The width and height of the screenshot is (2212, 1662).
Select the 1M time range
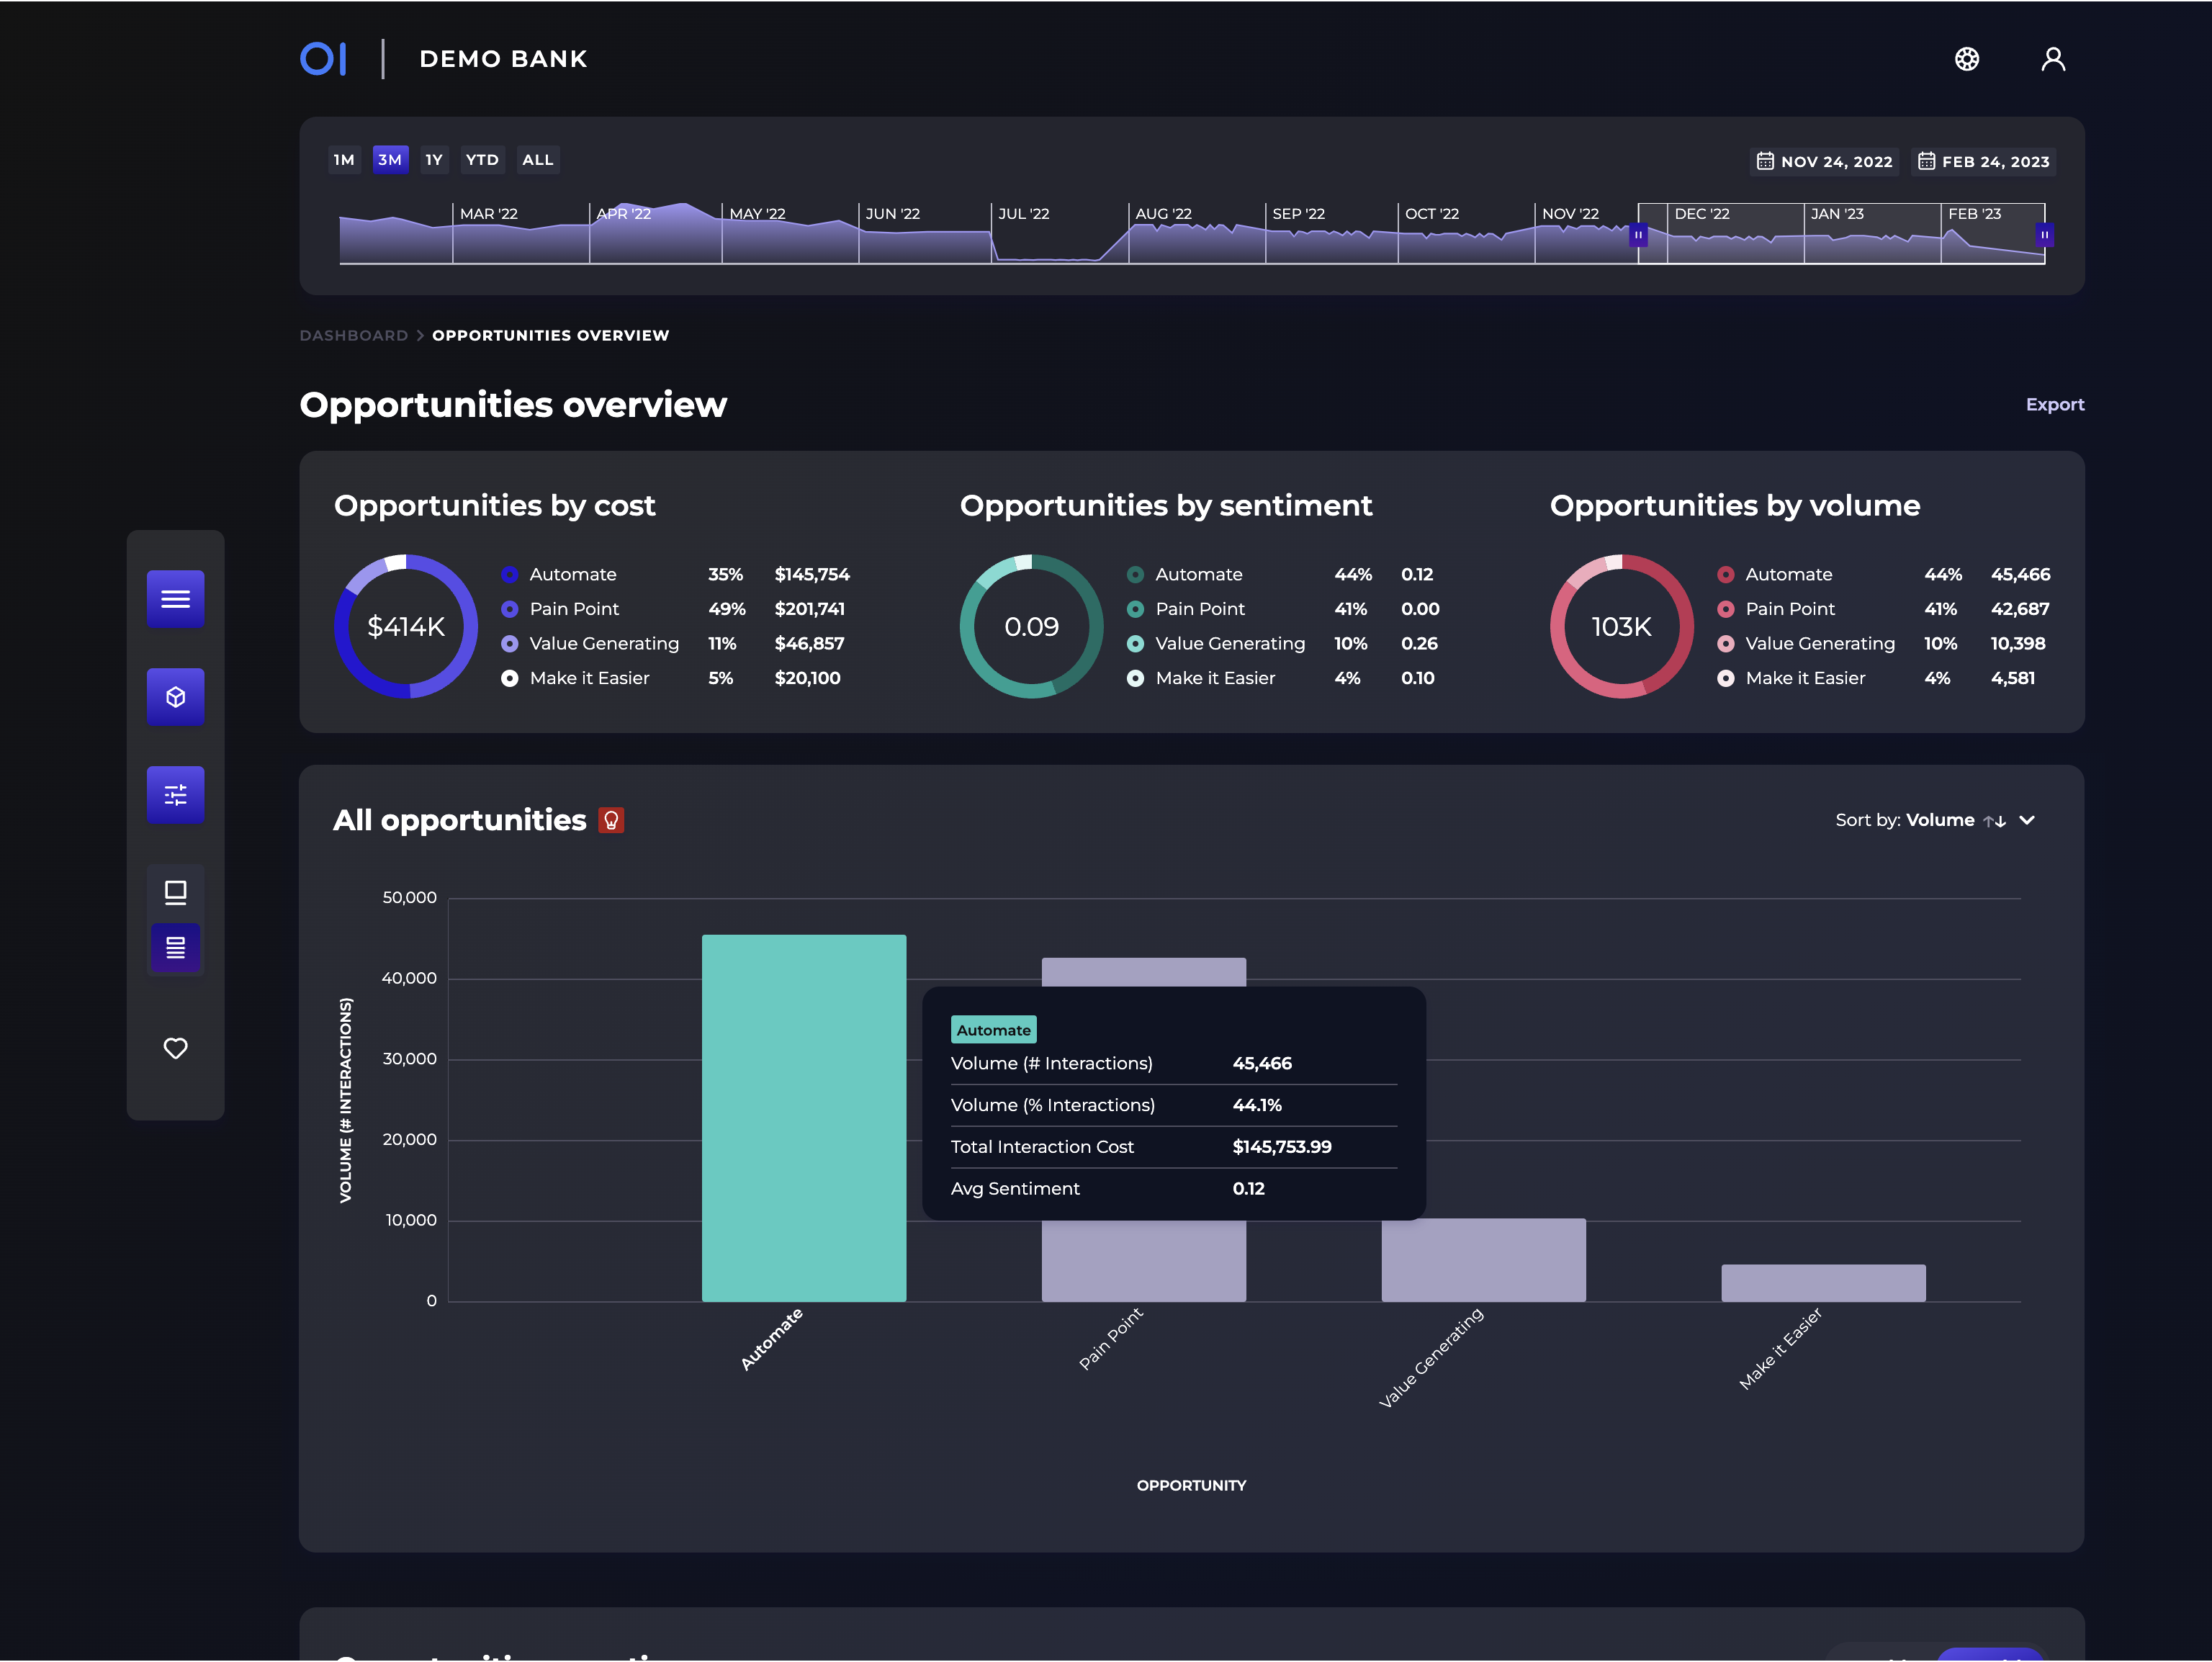tap(344, 160)
